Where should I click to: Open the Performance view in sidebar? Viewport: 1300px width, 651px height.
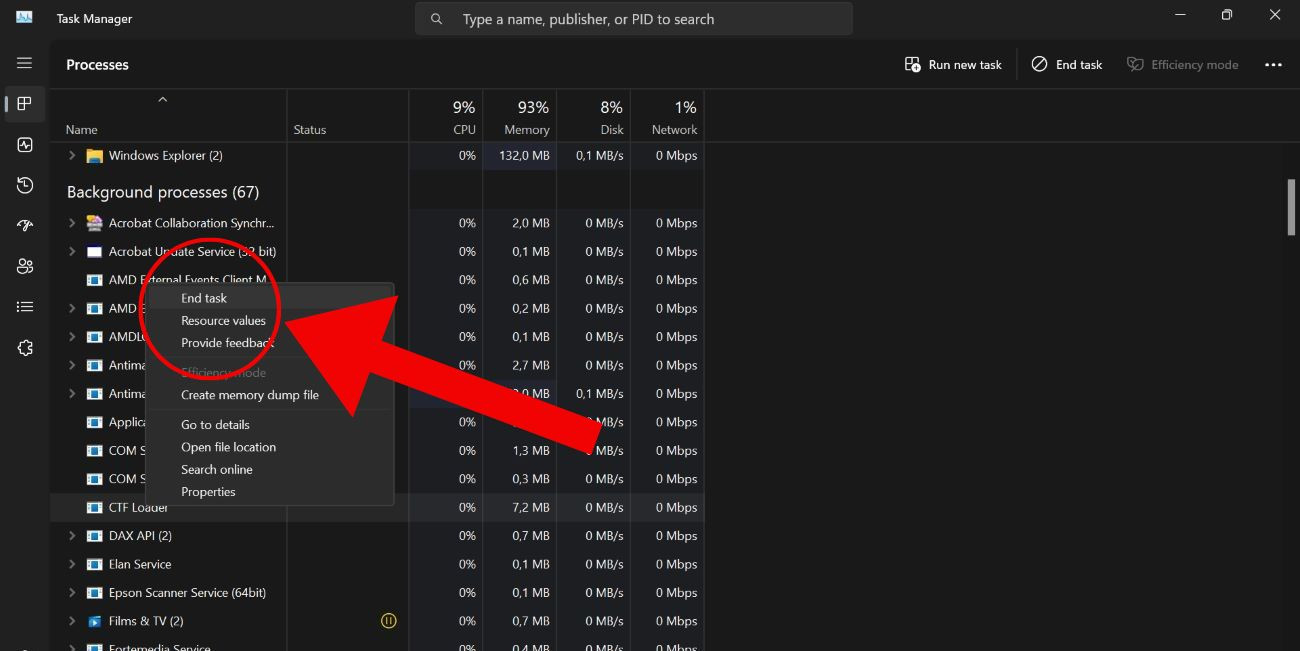(24, 144)
